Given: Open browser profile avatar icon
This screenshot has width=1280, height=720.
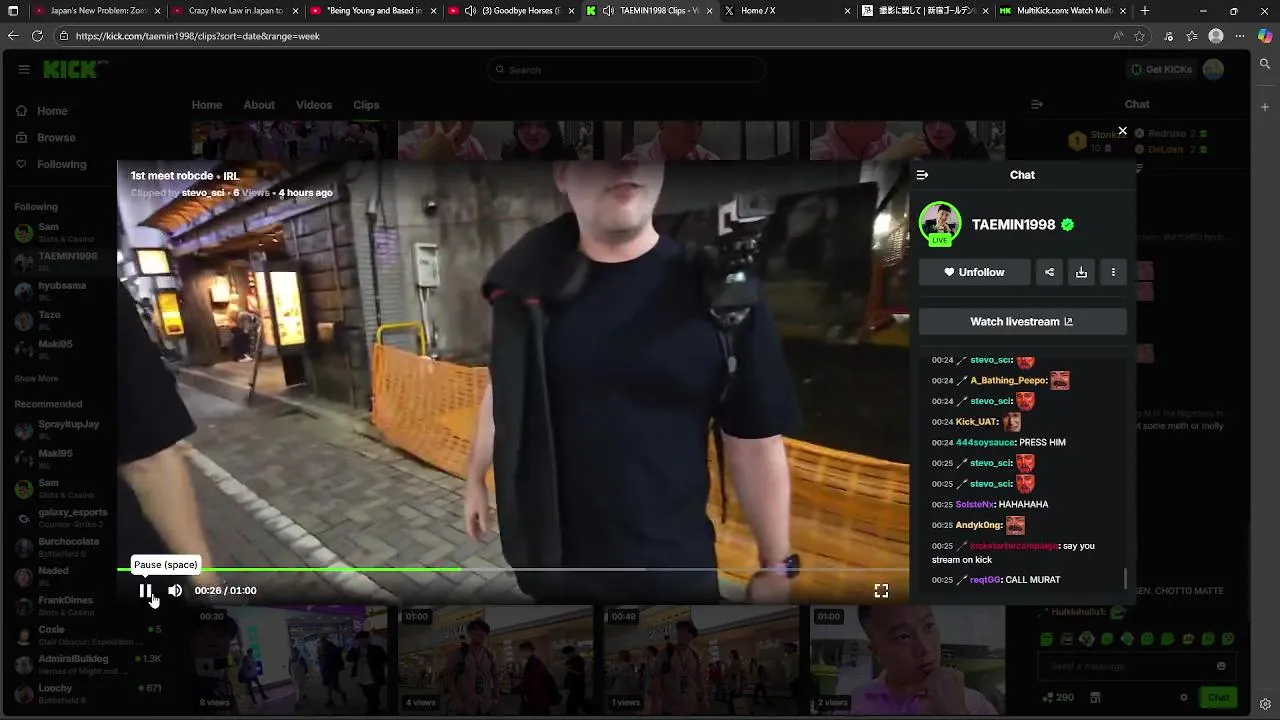Looking at the screenshot, I should point(1216,36).
